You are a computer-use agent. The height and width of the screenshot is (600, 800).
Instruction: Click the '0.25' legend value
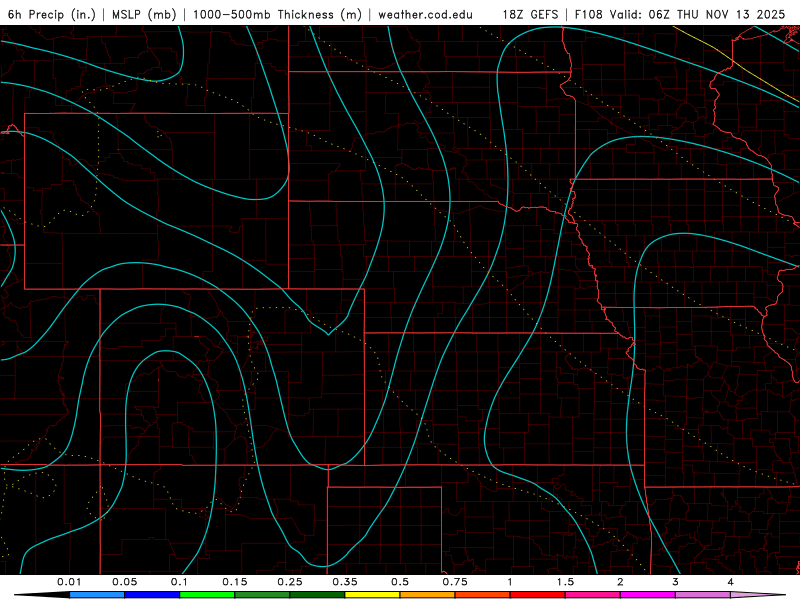point(290,582)
